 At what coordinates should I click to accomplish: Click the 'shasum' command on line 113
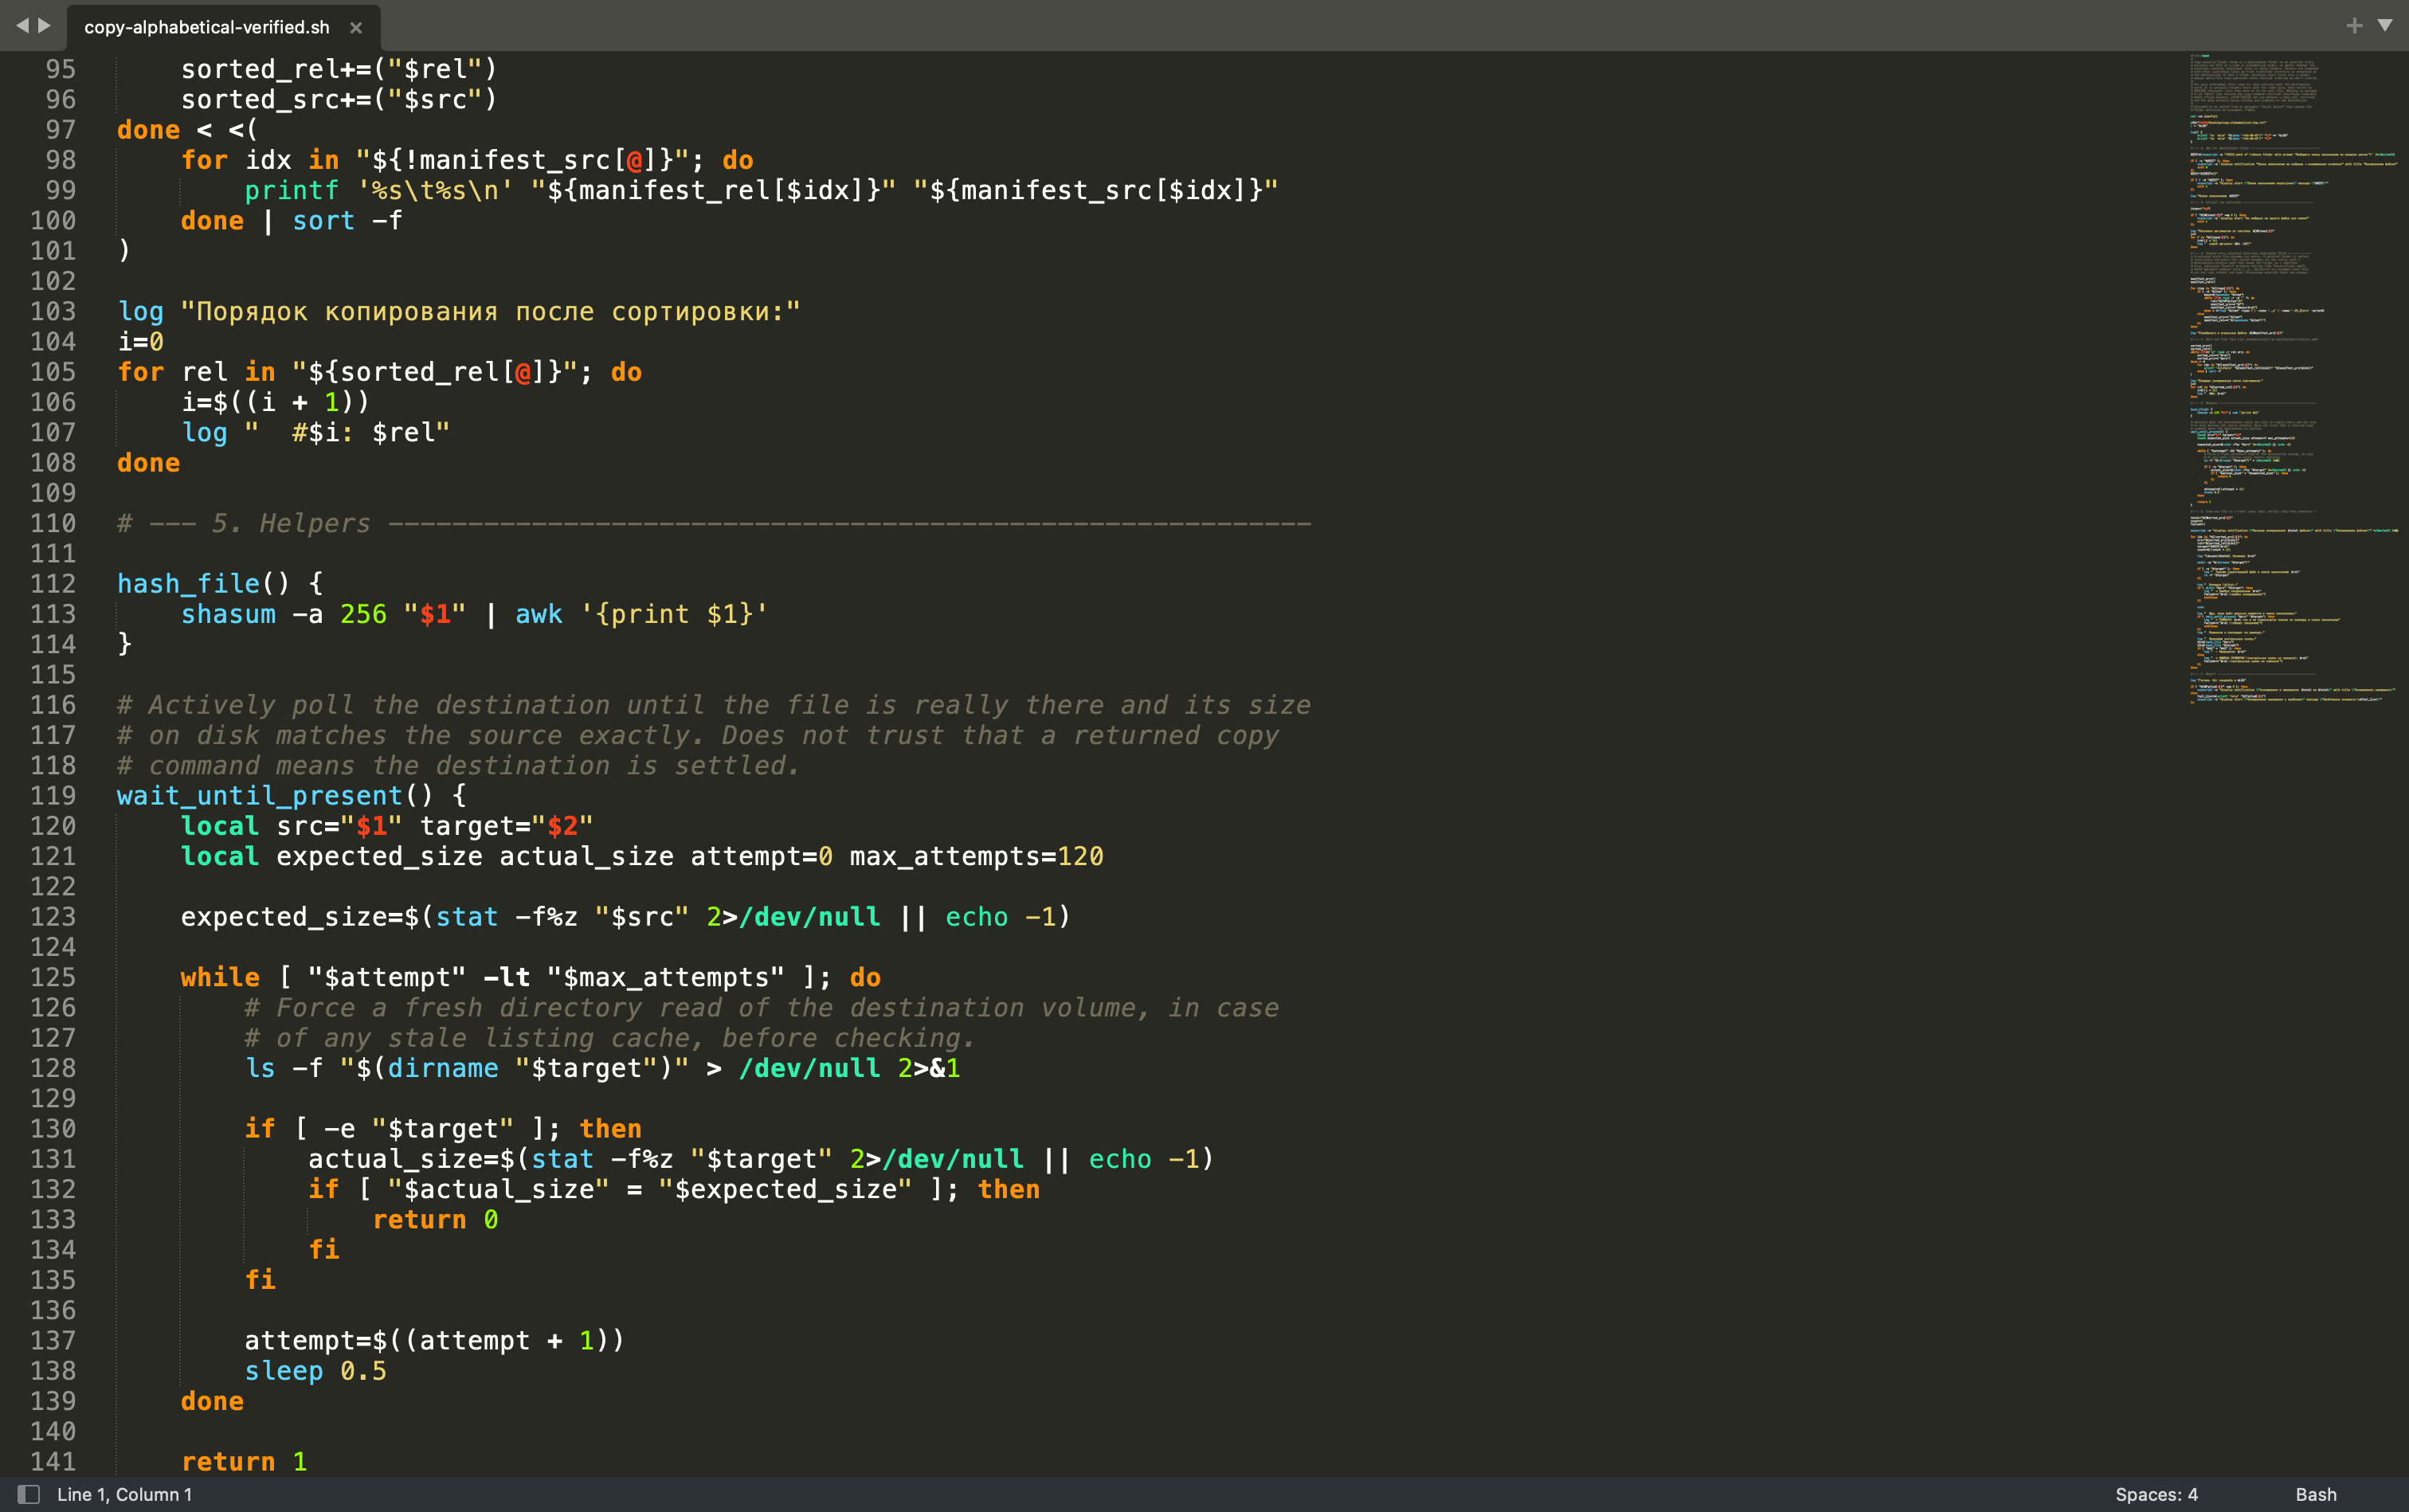(228, 614)
